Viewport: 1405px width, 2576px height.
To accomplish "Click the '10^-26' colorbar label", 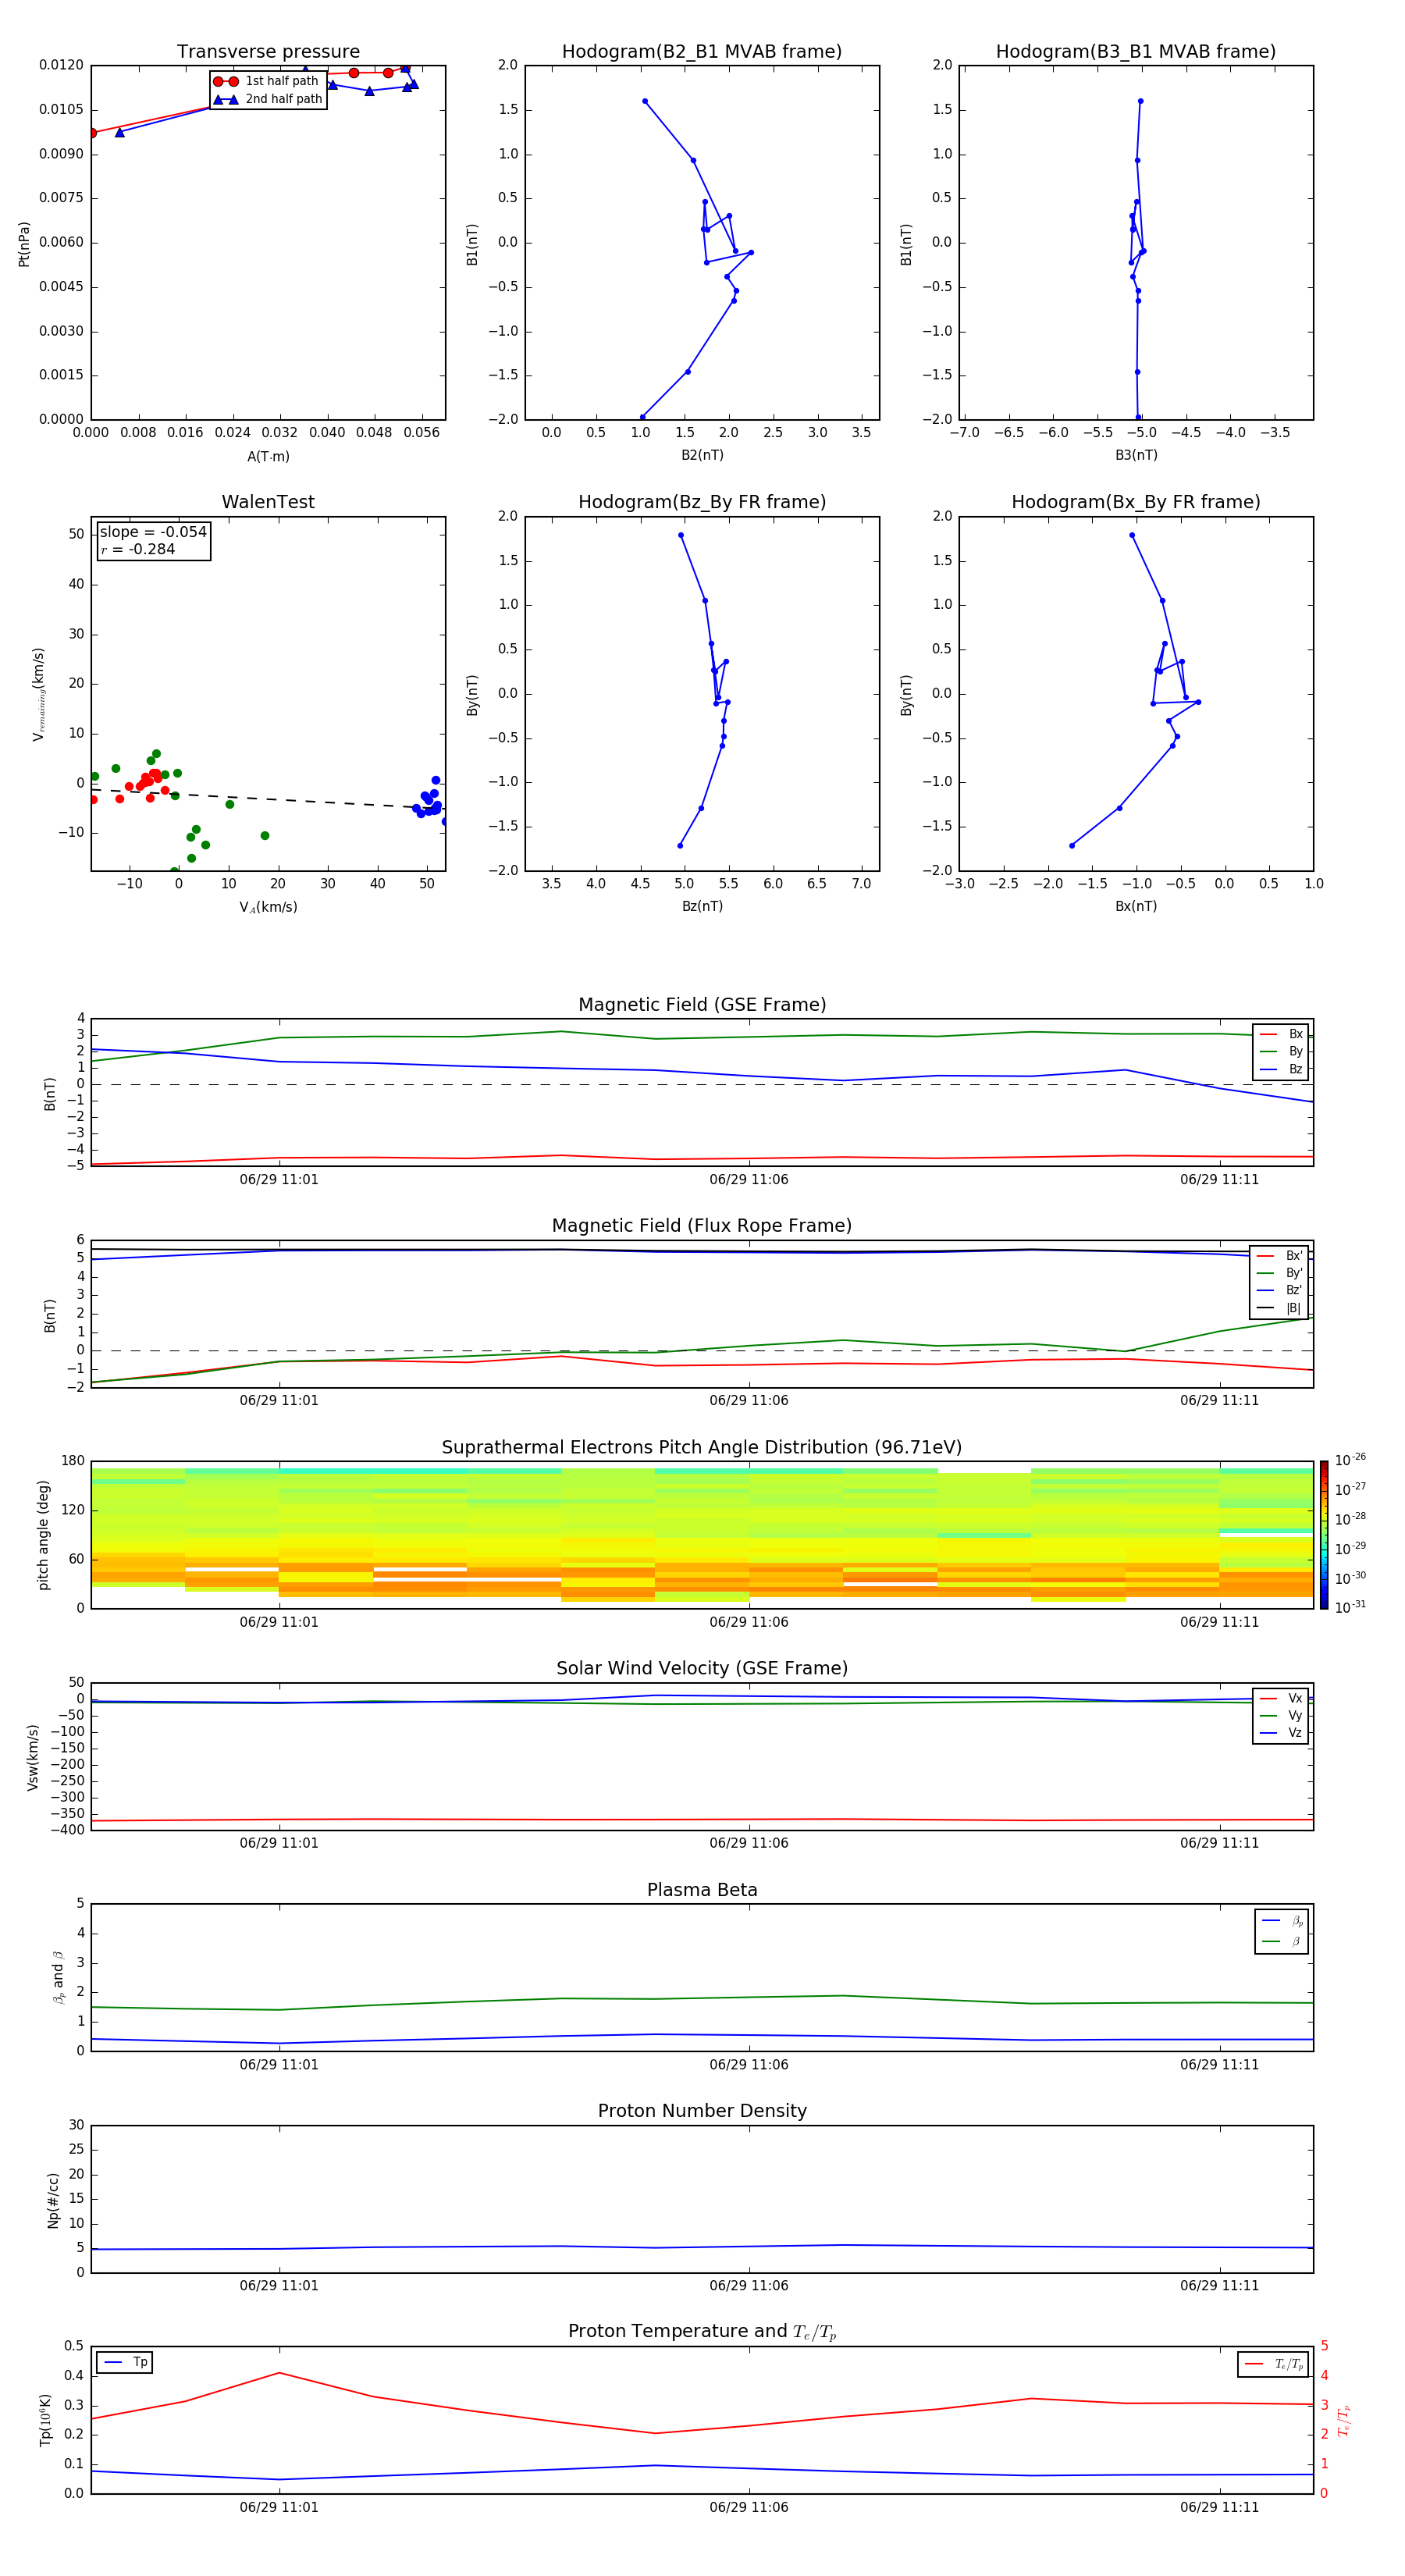I will [x=1350, y=1460].
